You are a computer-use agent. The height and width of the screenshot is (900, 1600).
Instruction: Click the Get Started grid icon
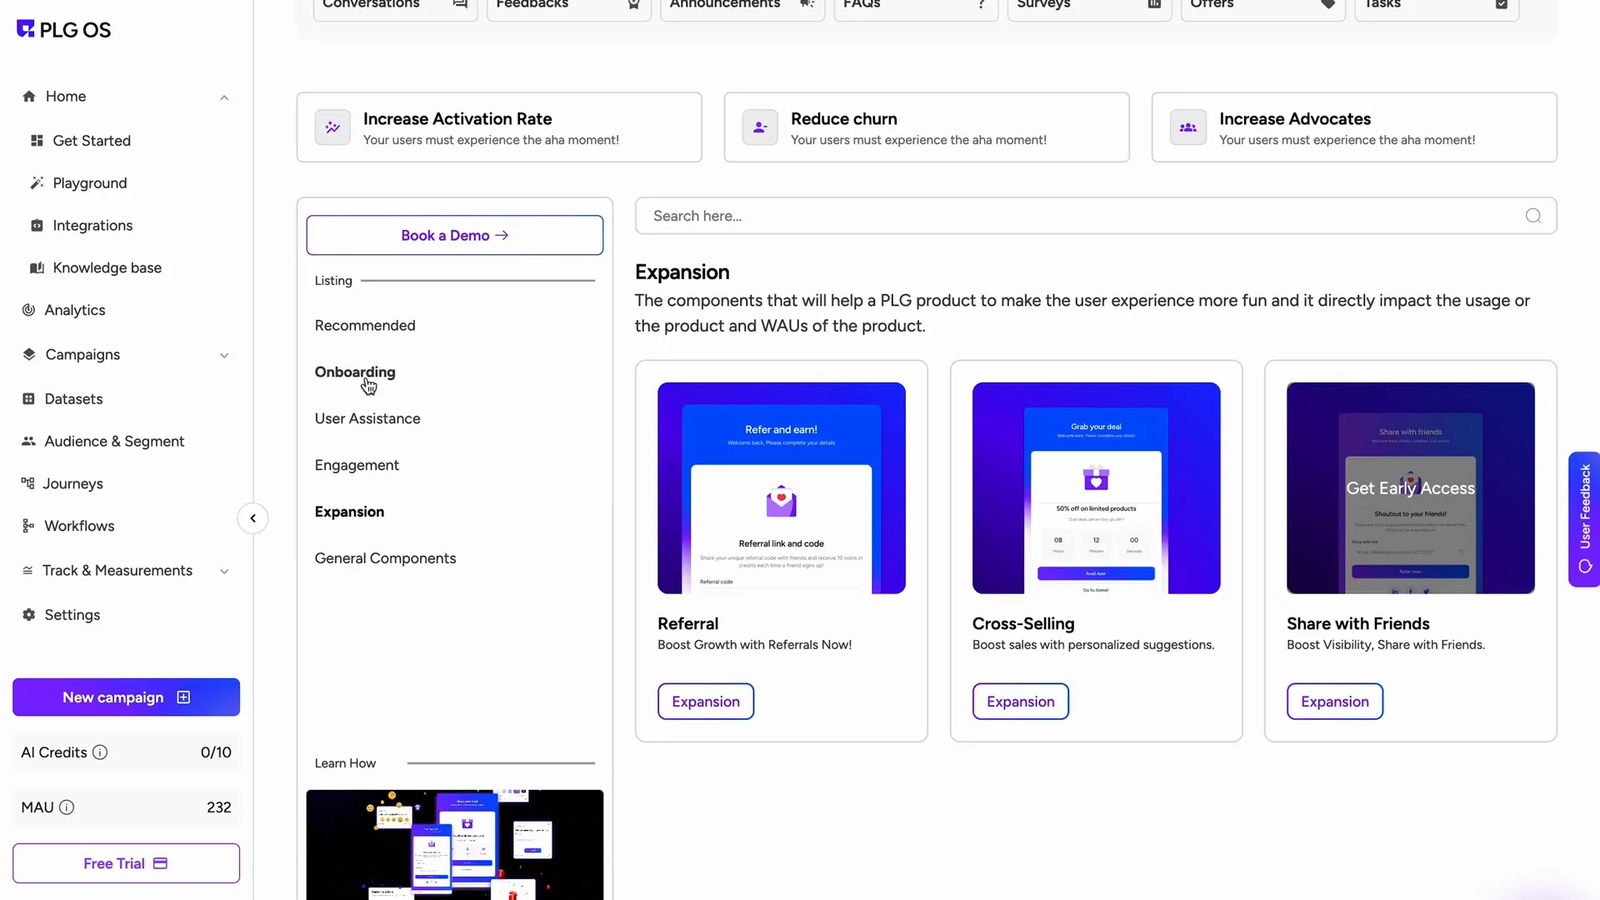37,141
